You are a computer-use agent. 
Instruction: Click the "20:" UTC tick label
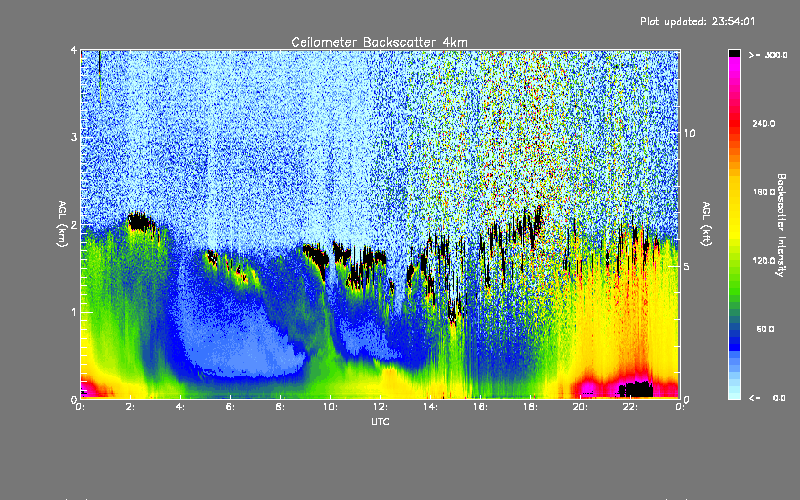click(x=580, y=407)
